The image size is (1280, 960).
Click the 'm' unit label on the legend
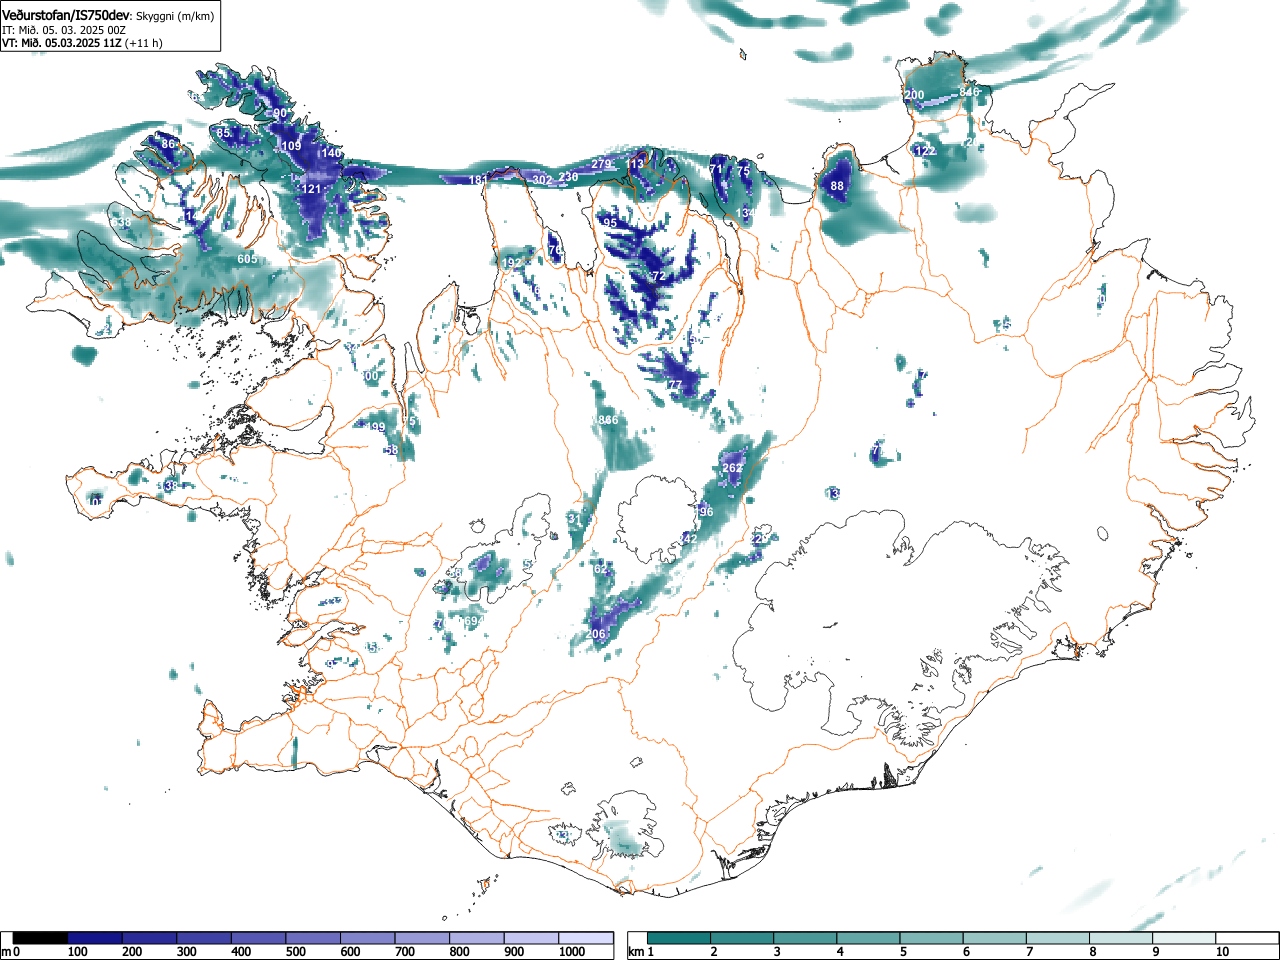click(6, 951)
